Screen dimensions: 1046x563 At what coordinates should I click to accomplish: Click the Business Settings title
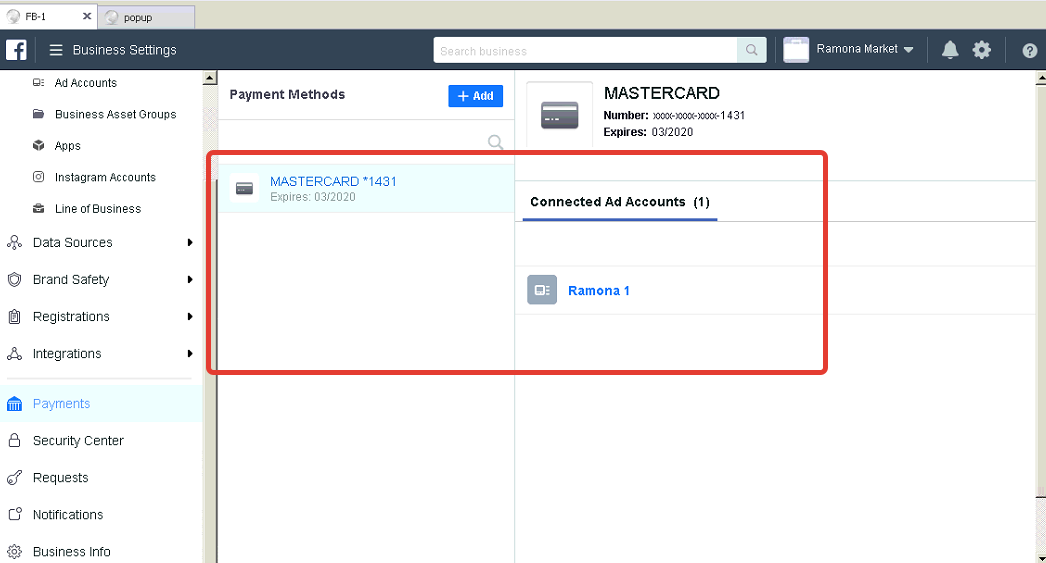[x=125, y=50]
